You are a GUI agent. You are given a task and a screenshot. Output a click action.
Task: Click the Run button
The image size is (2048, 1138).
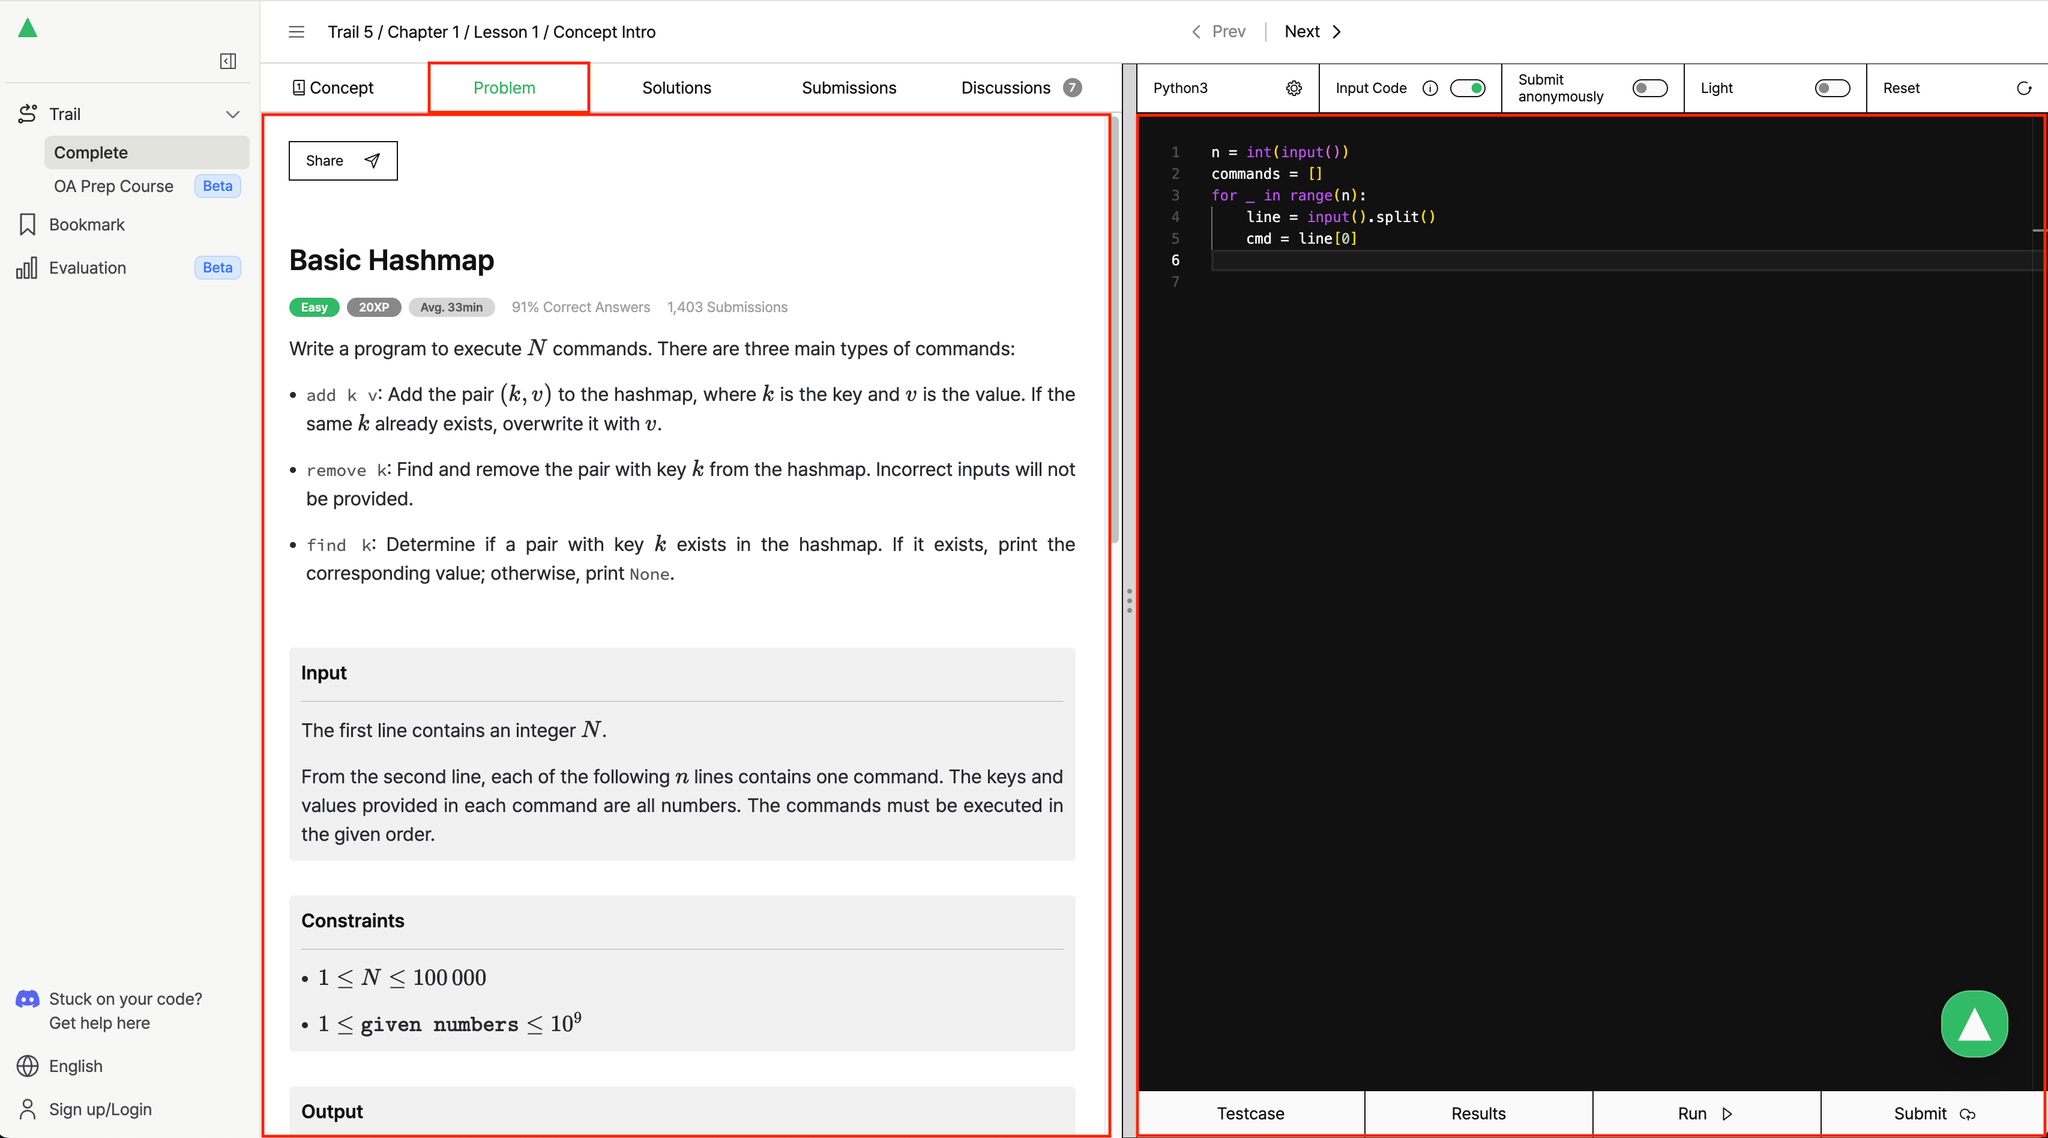(1706, 1114)
